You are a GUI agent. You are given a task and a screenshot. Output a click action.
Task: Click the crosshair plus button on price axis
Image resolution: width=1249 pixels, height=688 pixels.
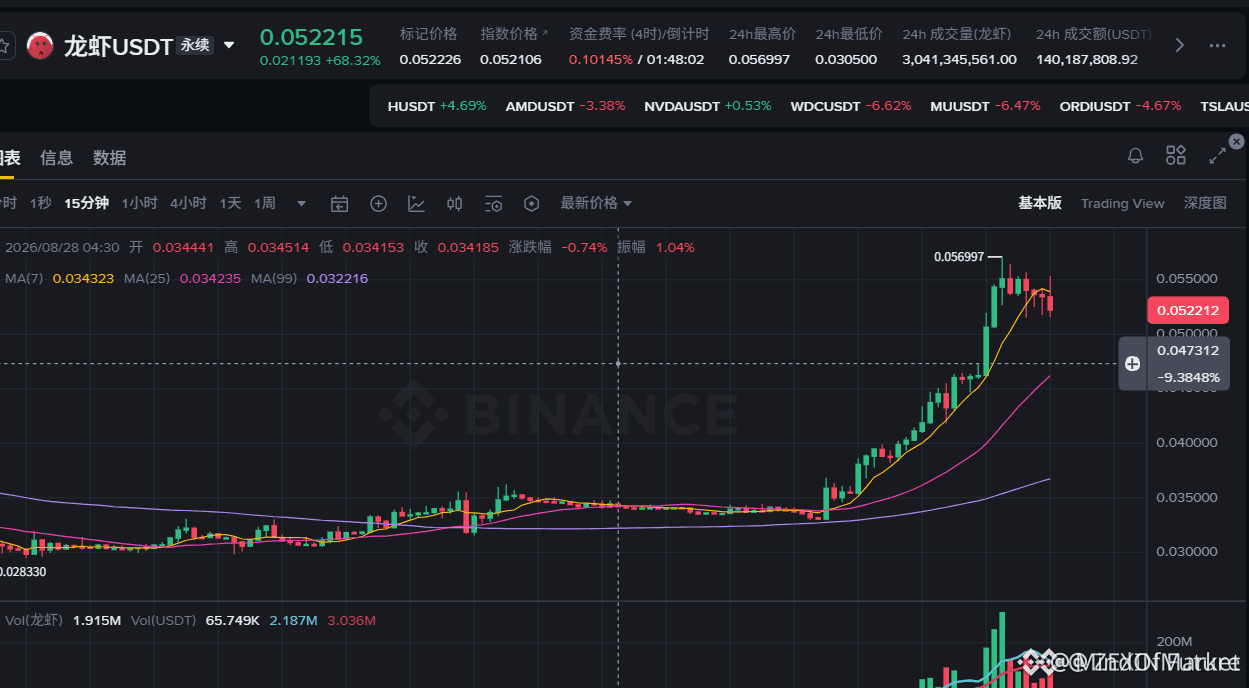(1132, 364)
